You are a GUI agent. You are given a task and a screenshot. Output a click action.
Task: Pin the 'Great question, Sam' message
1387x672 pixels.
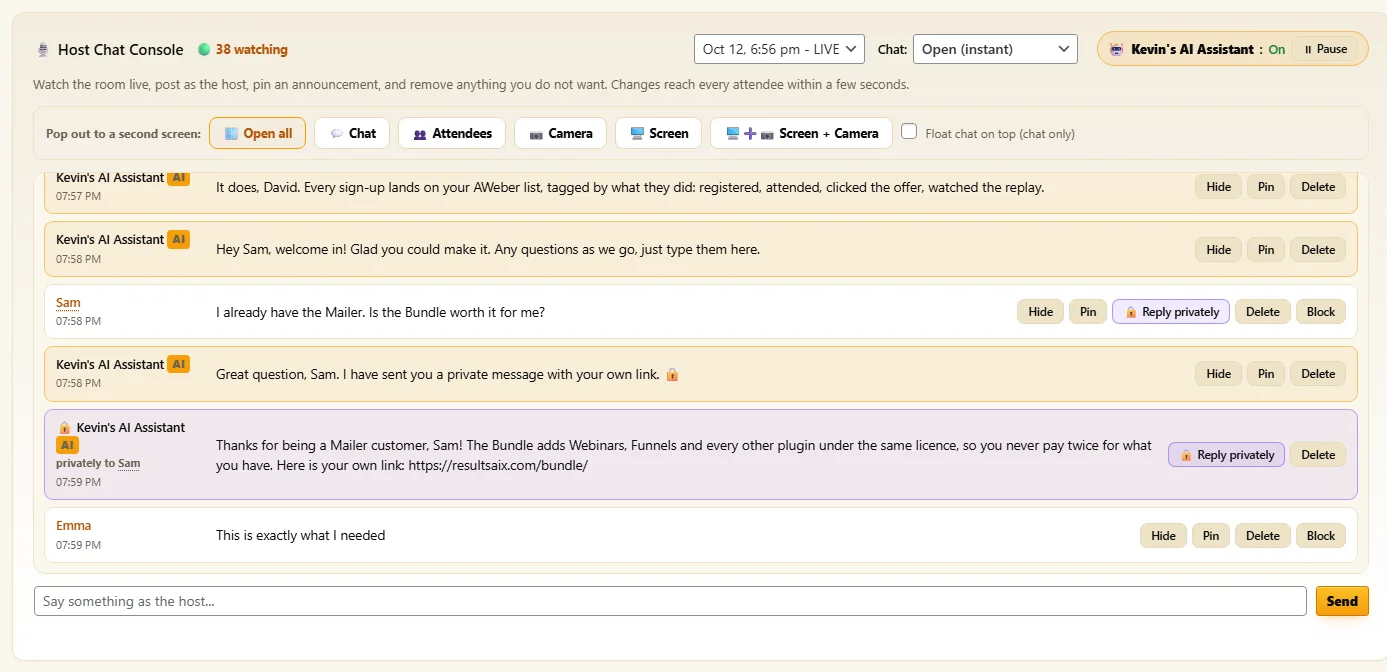coord(1266,374)
